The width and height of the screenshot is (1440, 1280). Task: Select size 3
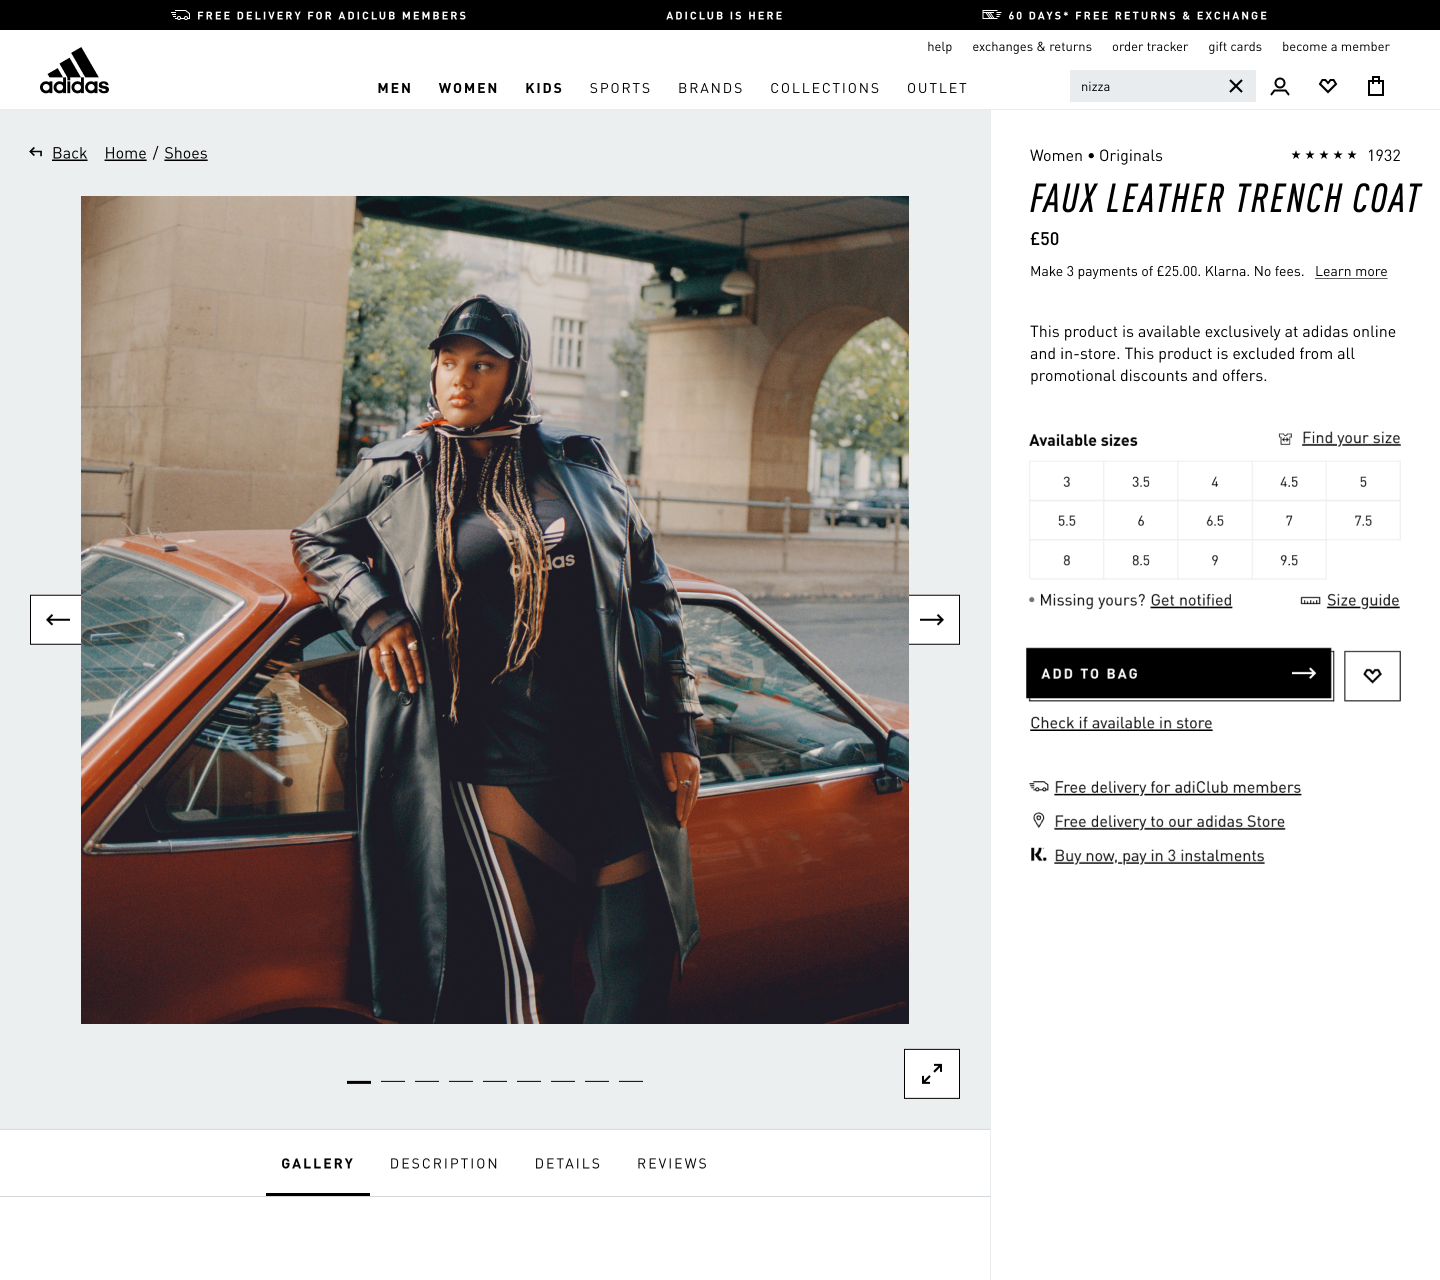coord(1067,482)
